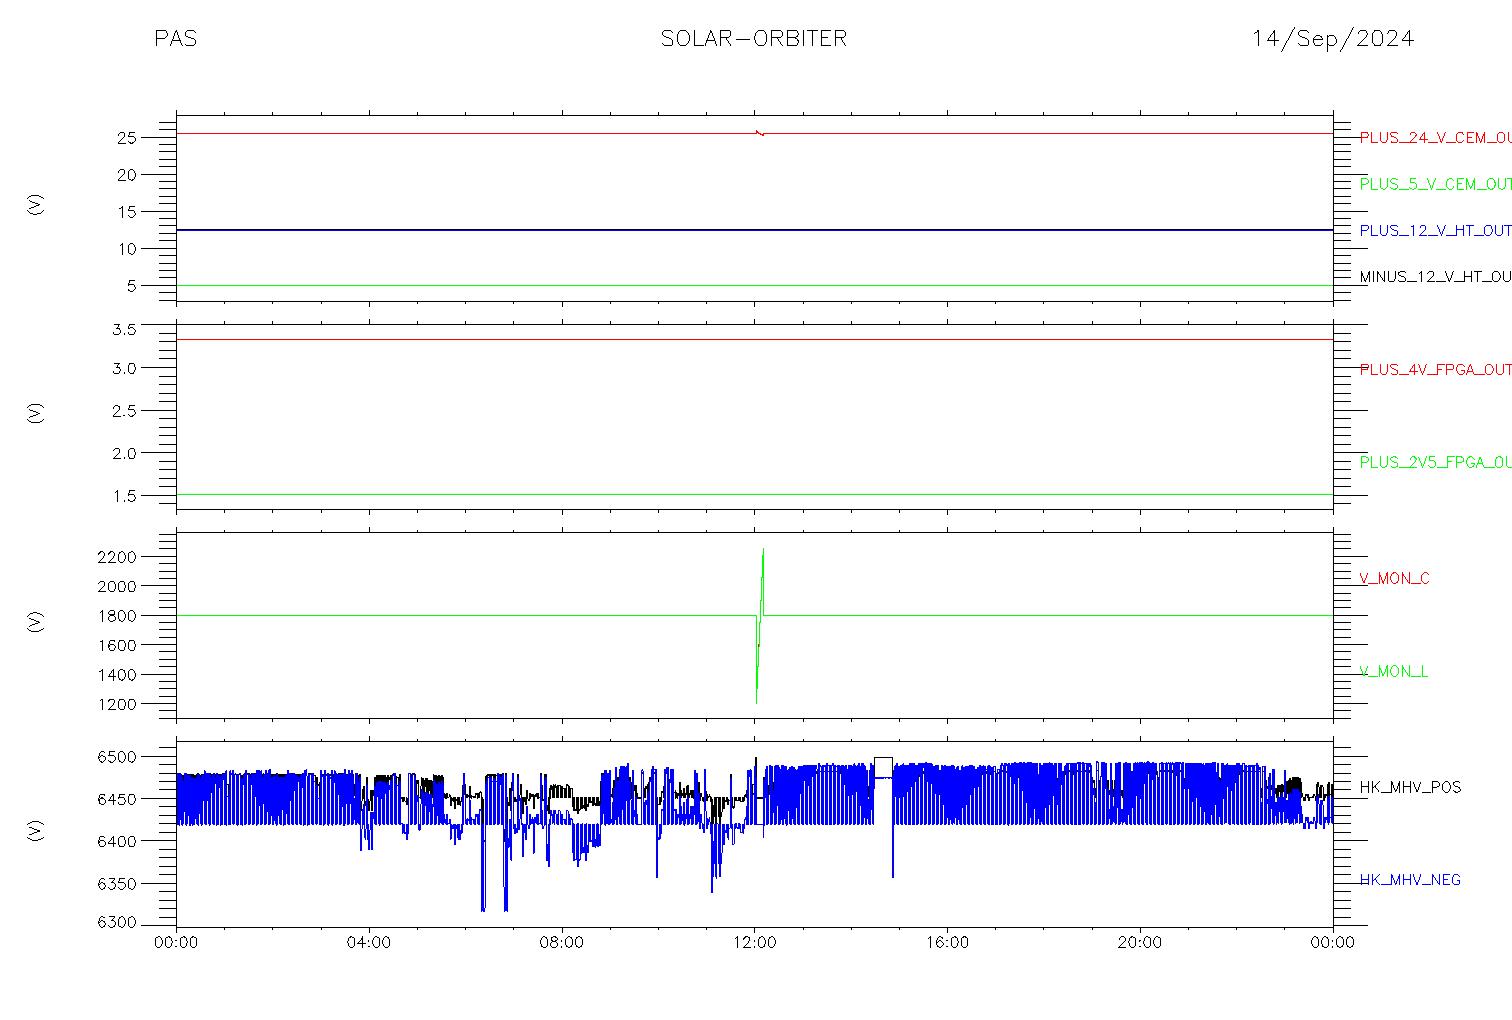Click the red 24V line blip near 12:00
The image size is (1512, 1020).
coord(760,132)
